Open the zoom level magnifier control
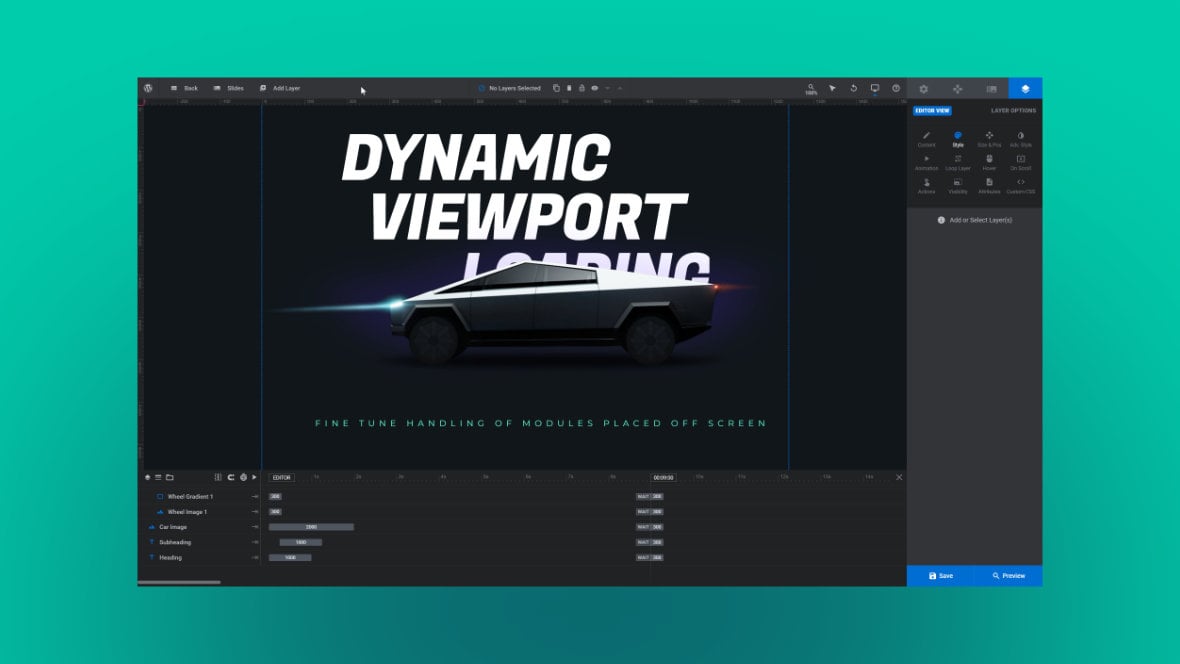1180x664 pixels. tap(810, 89)
